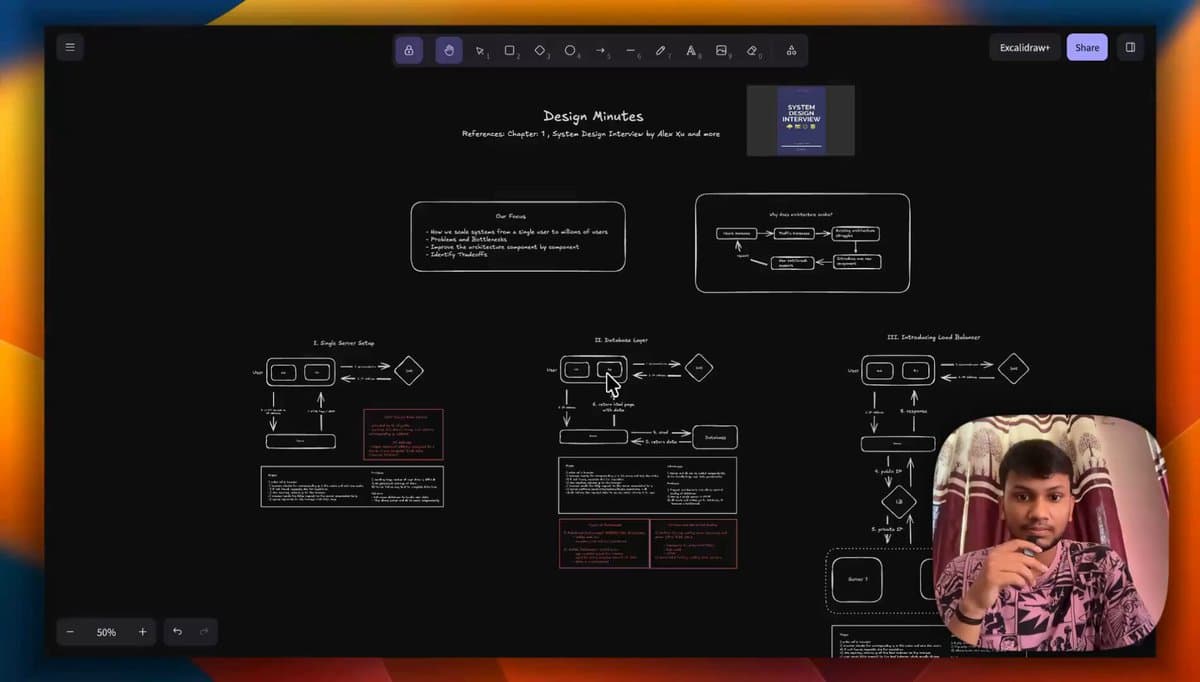Toggle the keep-tool-active lock icon
1200x682 pixels.
click(408, 50)
